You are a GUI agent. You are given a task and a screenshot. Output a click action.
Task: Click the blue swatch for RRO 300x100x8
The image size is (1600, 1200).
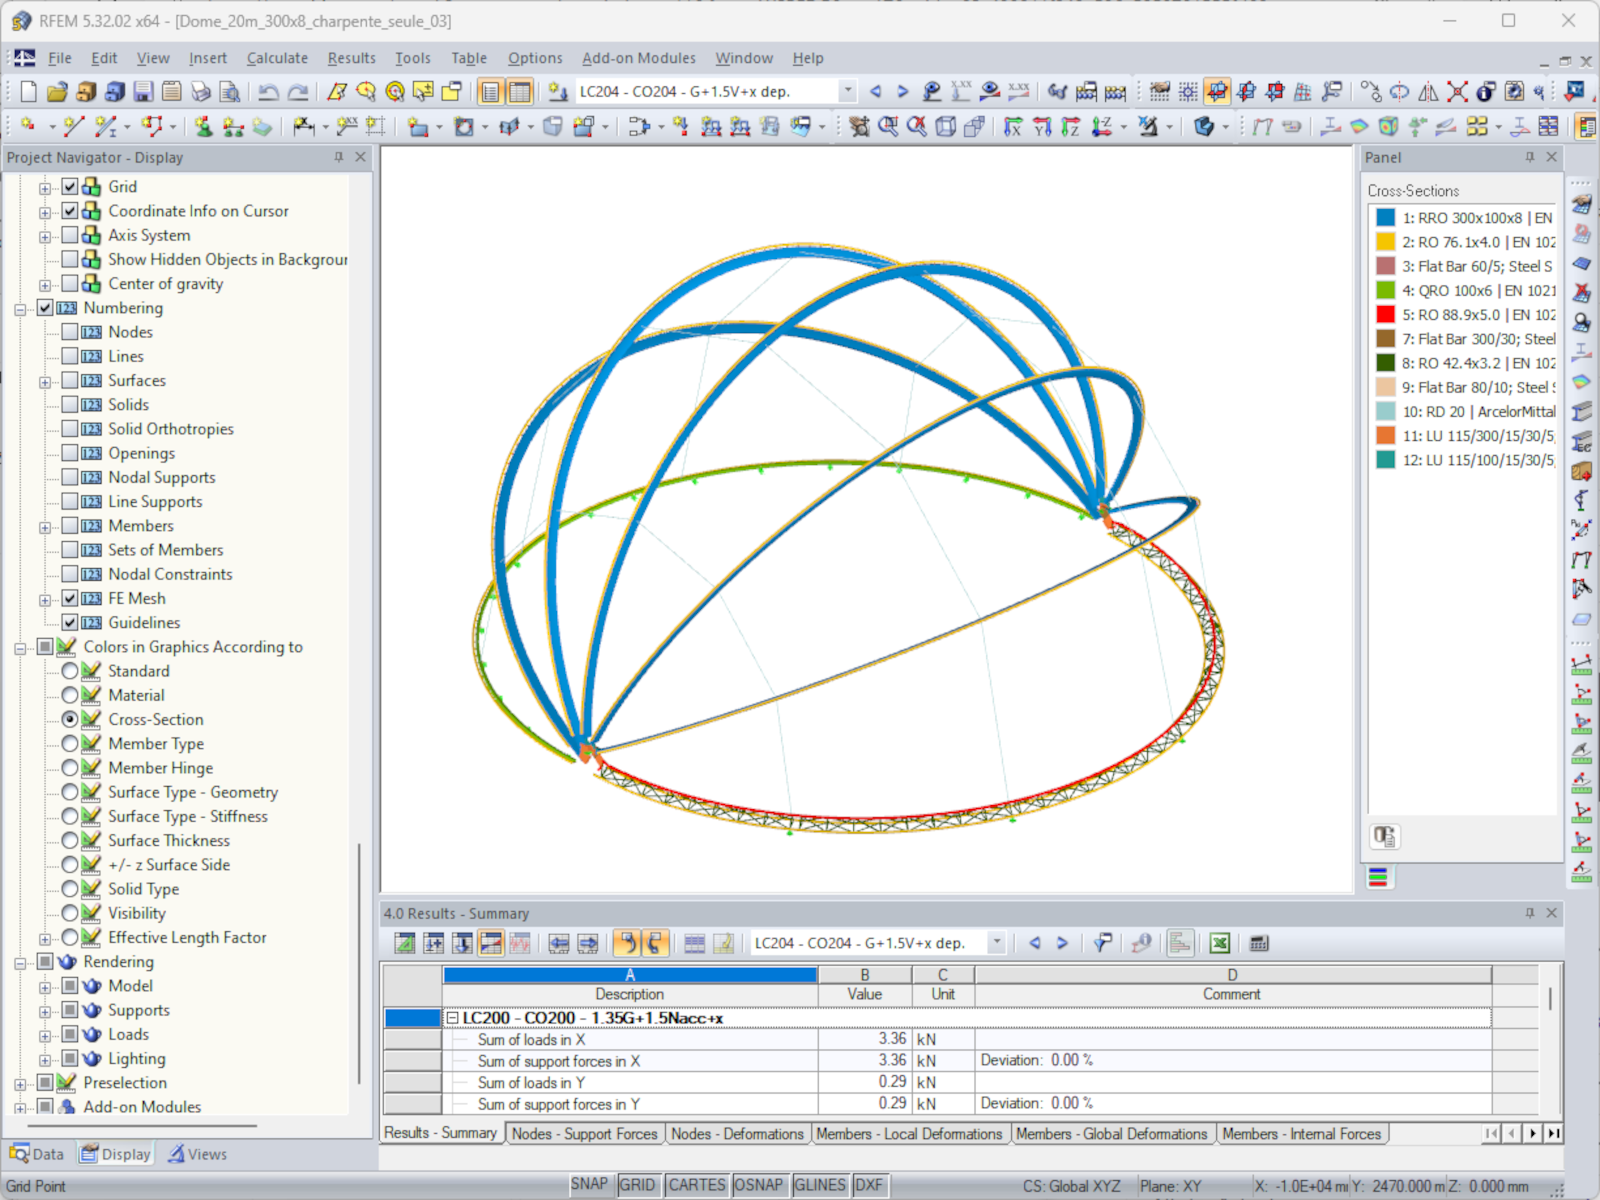click(x=1385, y=218)
